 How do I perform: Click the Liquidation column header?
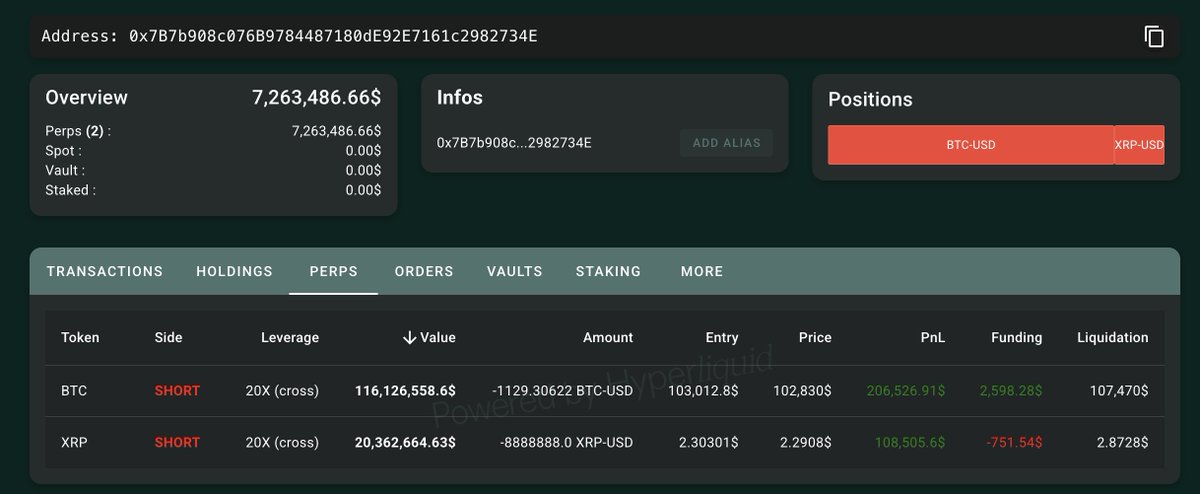[1112, 338]
